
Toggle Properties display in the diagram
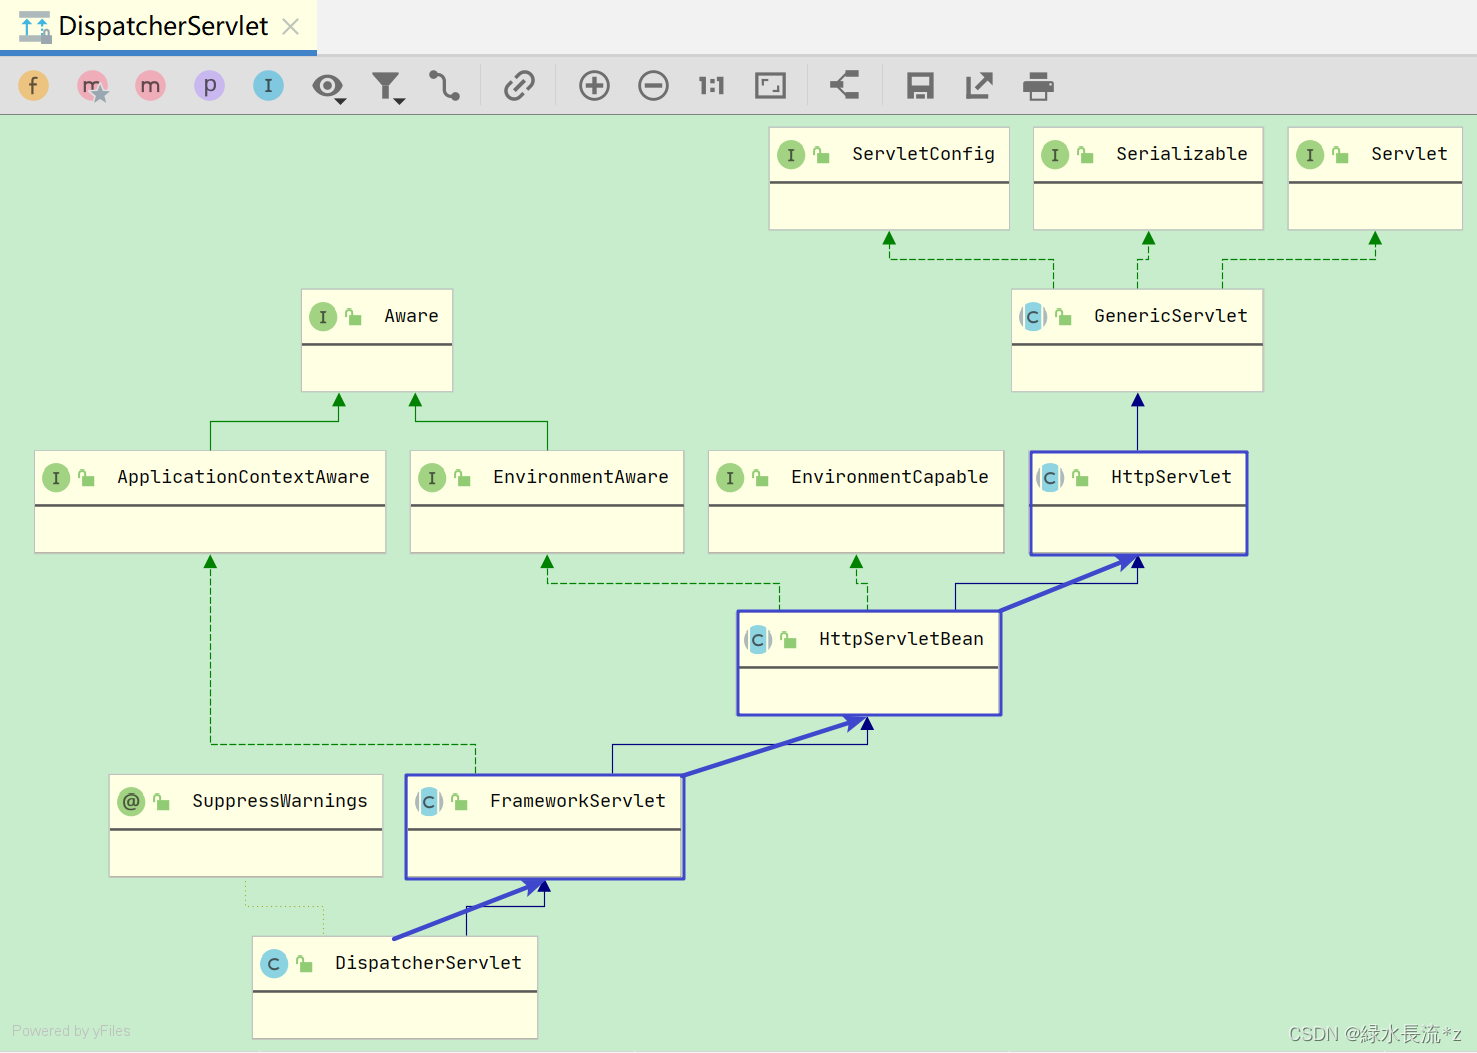point(209,86)
